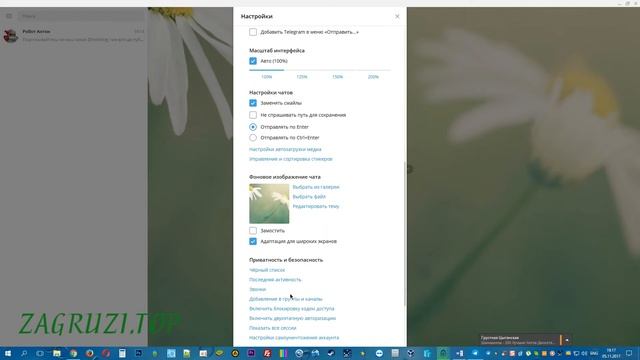
Task: Open Calculator from taskbar
Action: (x=122, y=353)
